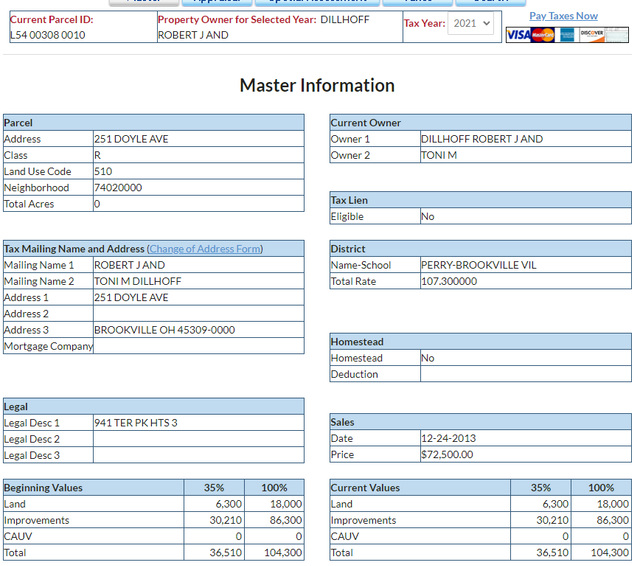Select Current Values Improvements 35% amount 30,210
Screen dimensions: 640x566
552,520
